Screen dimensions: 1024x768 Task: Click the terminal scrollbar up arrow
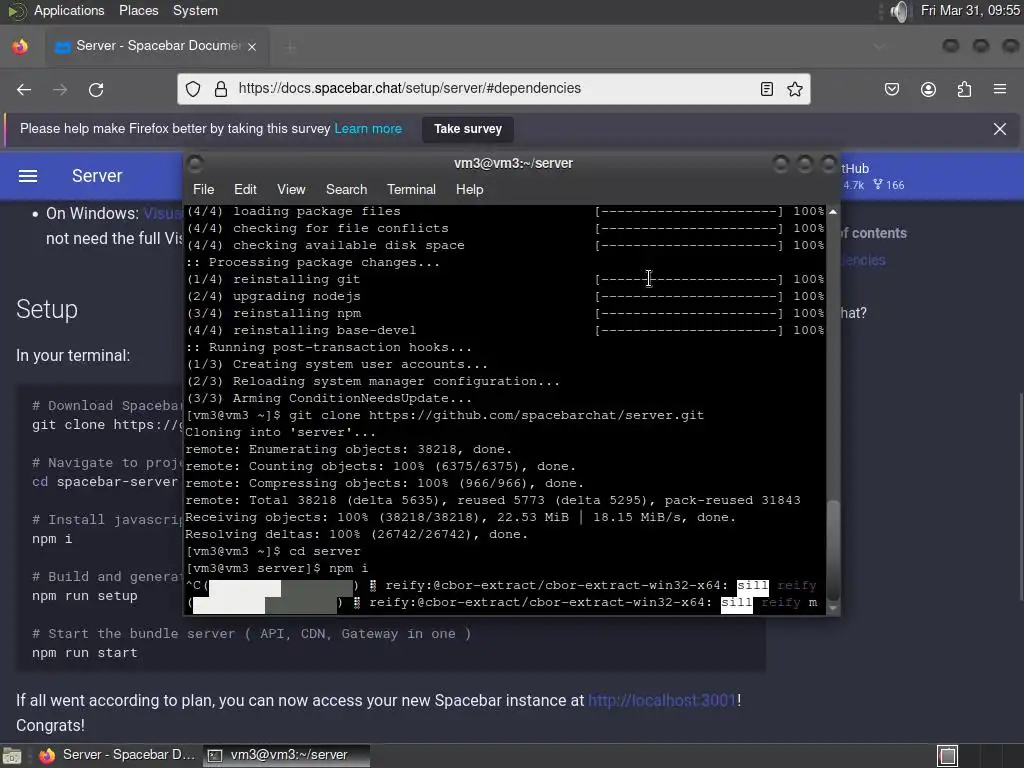click(x=833, y=212)
